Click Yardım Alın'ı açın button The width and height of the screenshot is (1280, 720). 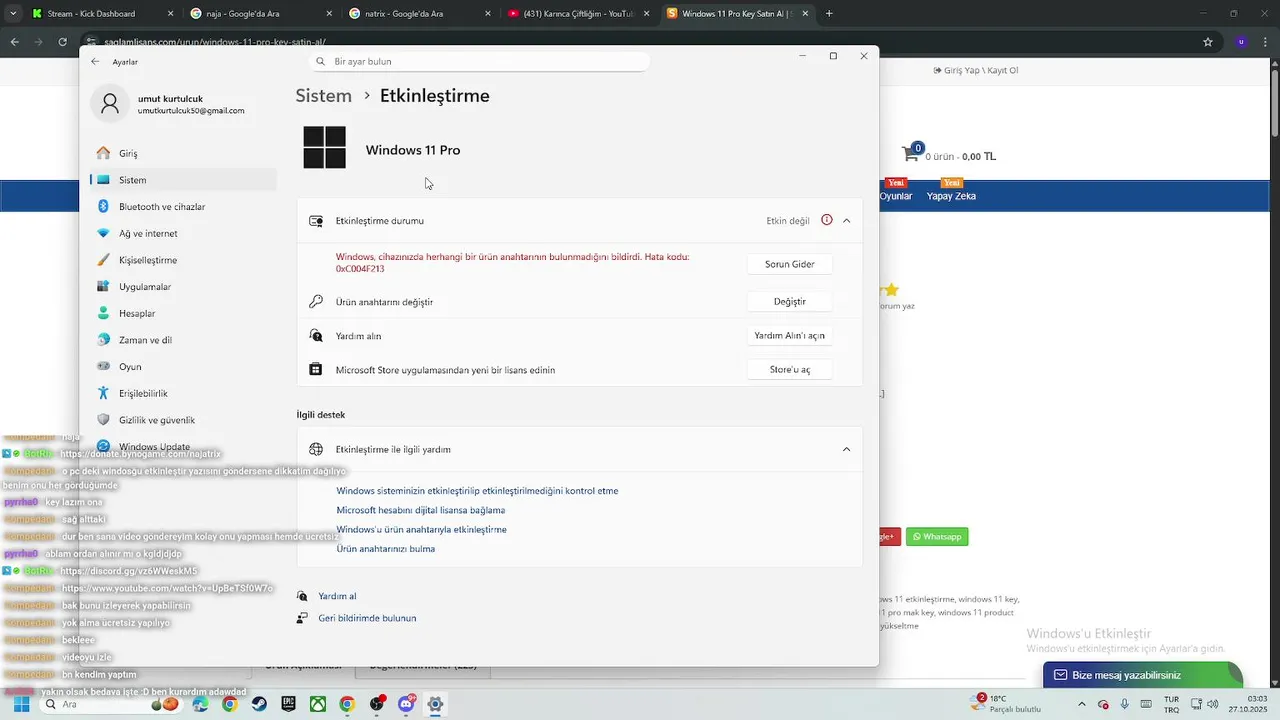tap(790, 336)
